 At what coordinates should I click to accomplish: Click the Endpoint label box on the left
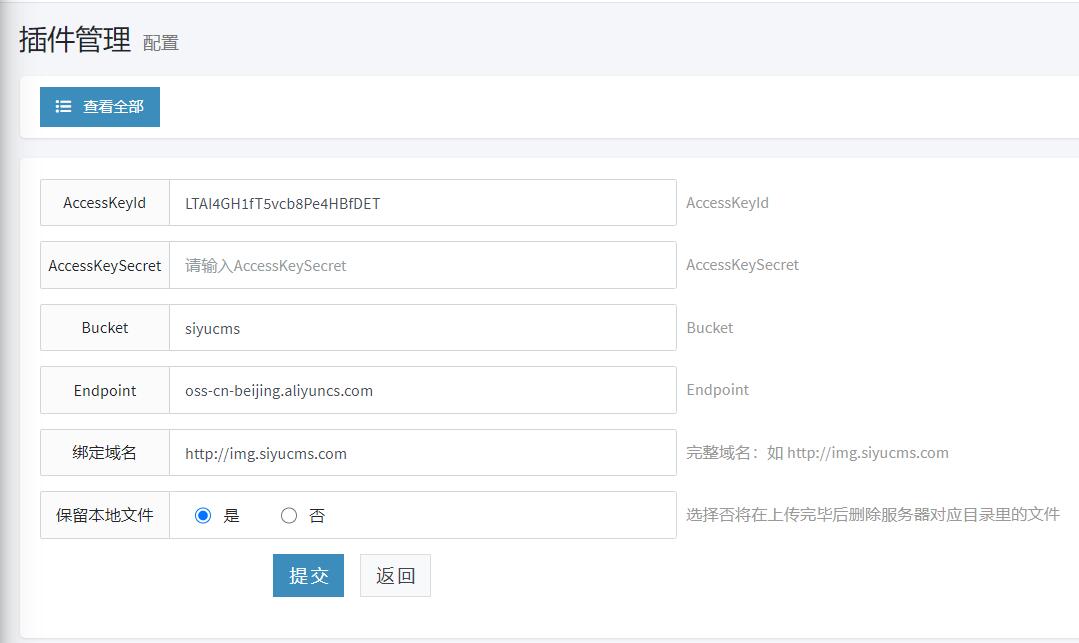[105, 390]
